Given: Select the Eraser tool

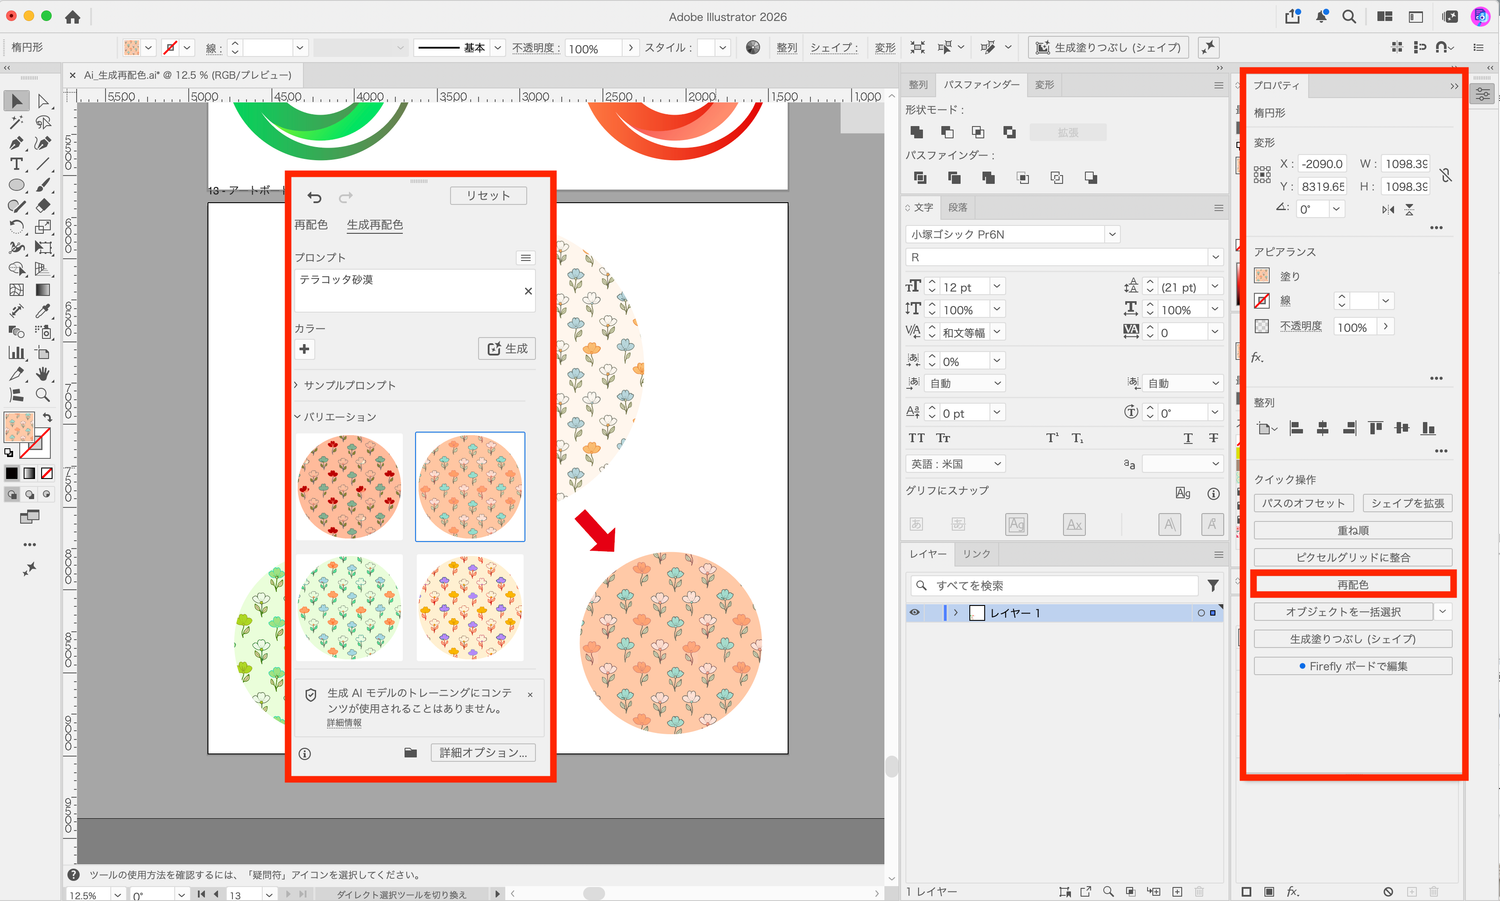Looking at the screenshot, I should [43, 206].
